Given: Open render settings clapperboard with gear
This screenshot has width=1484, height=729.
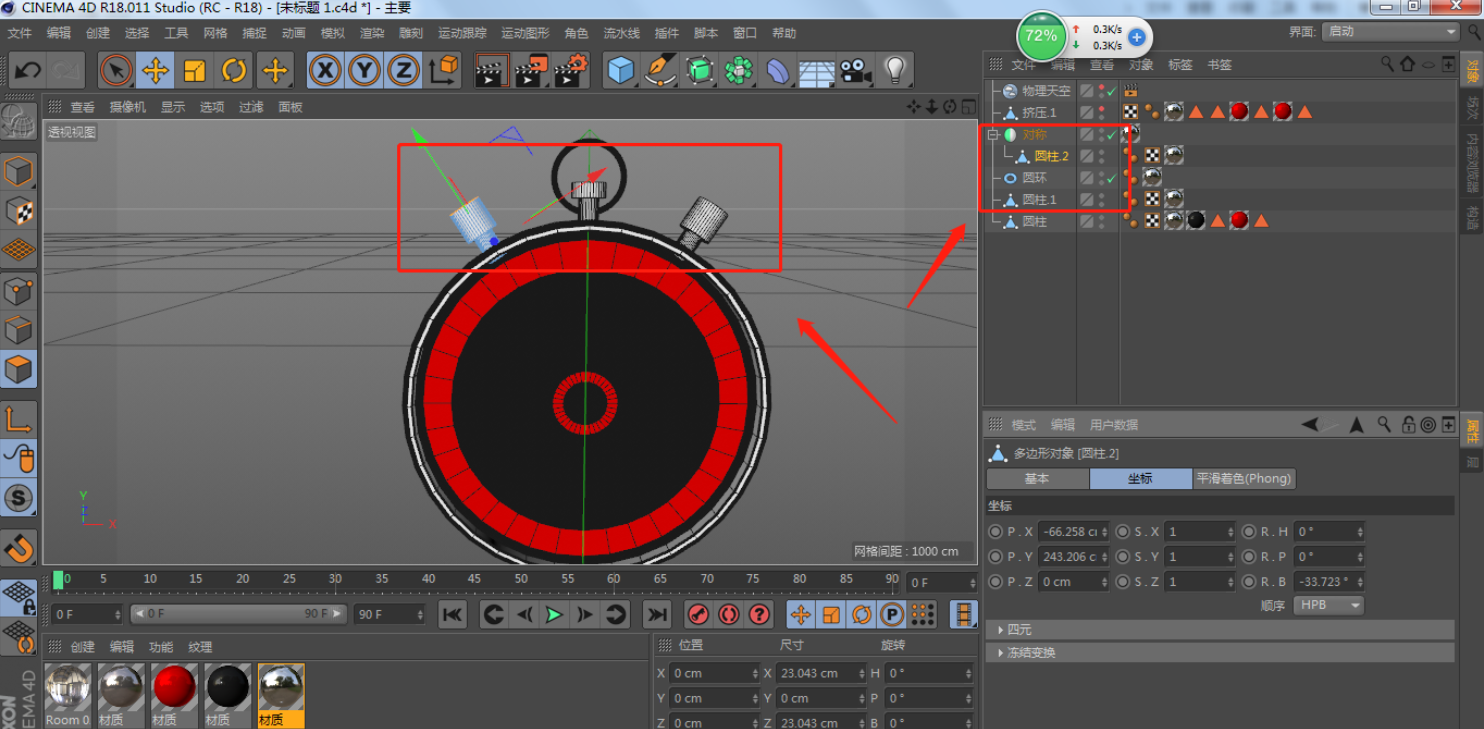Looking at the screenshot, I should click(x=571, y=71).
